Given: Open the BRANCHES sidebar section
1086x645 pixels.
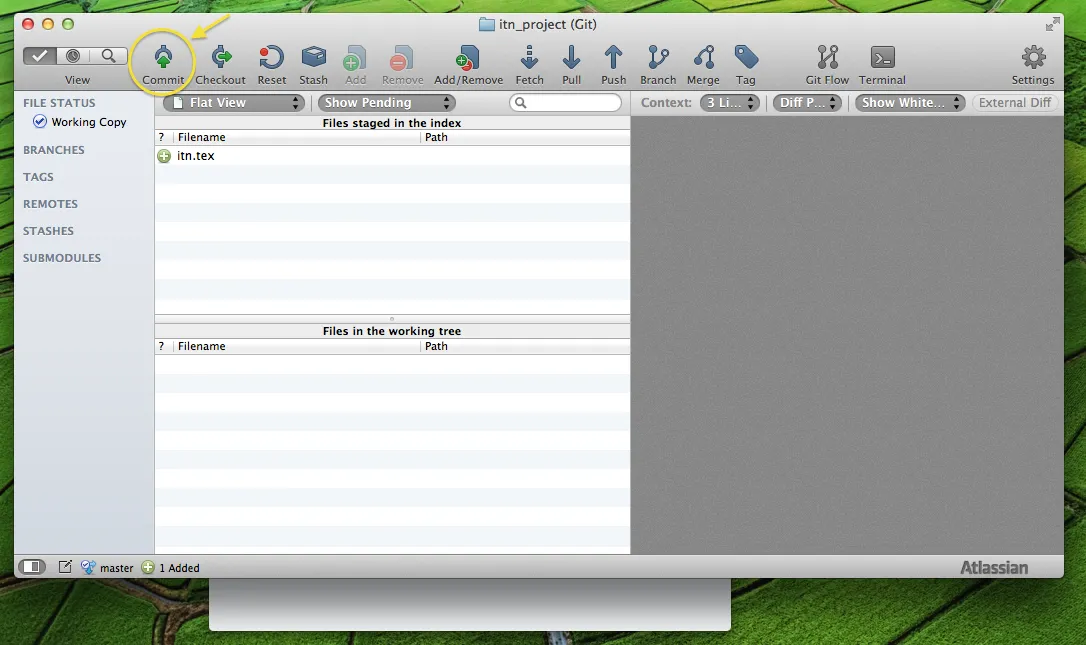Looking at the screenshot, I should (54, 150).
